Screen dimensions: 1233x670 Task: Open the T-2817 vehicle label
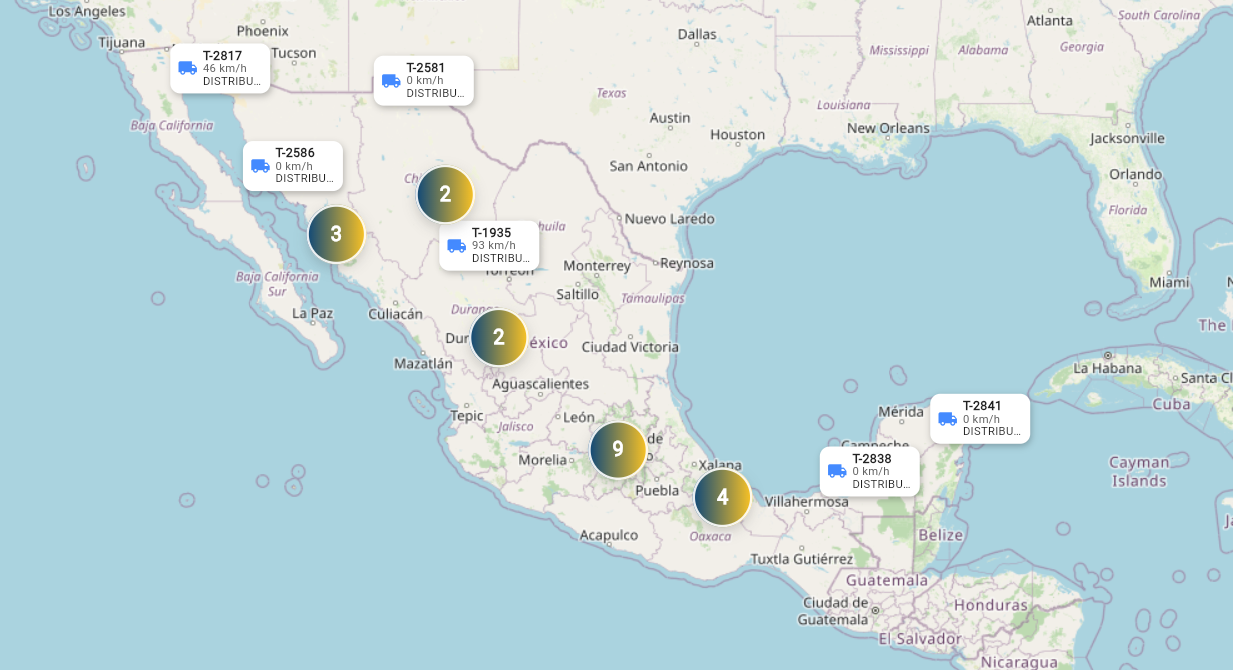pyautogui.click(x=222, y=55)
